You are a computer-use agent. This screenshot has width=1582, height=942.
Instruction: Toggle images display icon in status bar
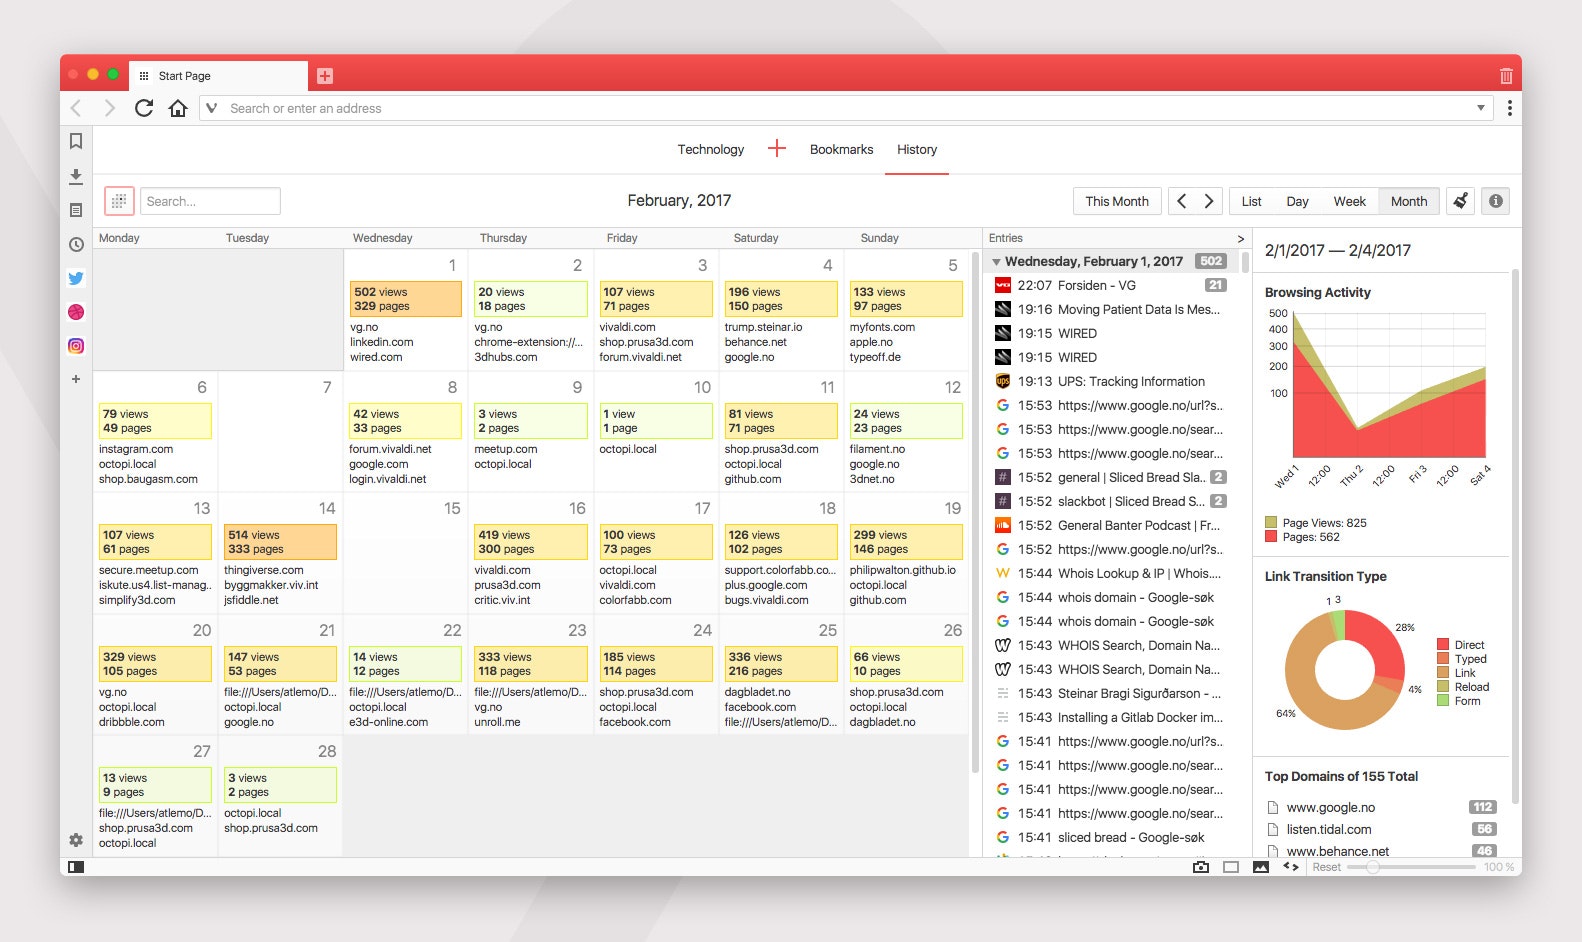1261,867
